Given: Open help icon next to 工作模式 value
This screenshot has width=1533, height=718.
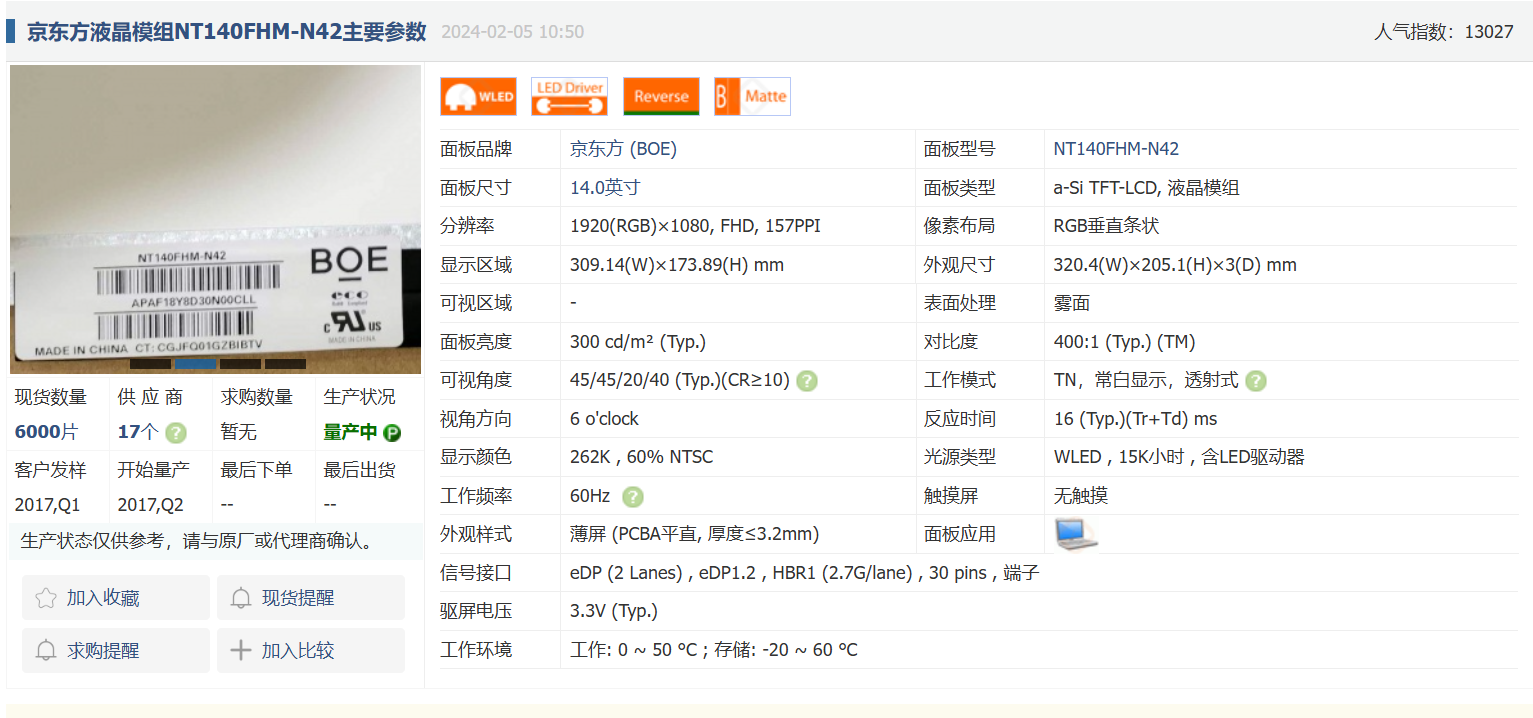Looking at the screenshot, I should pos(1256,381).
